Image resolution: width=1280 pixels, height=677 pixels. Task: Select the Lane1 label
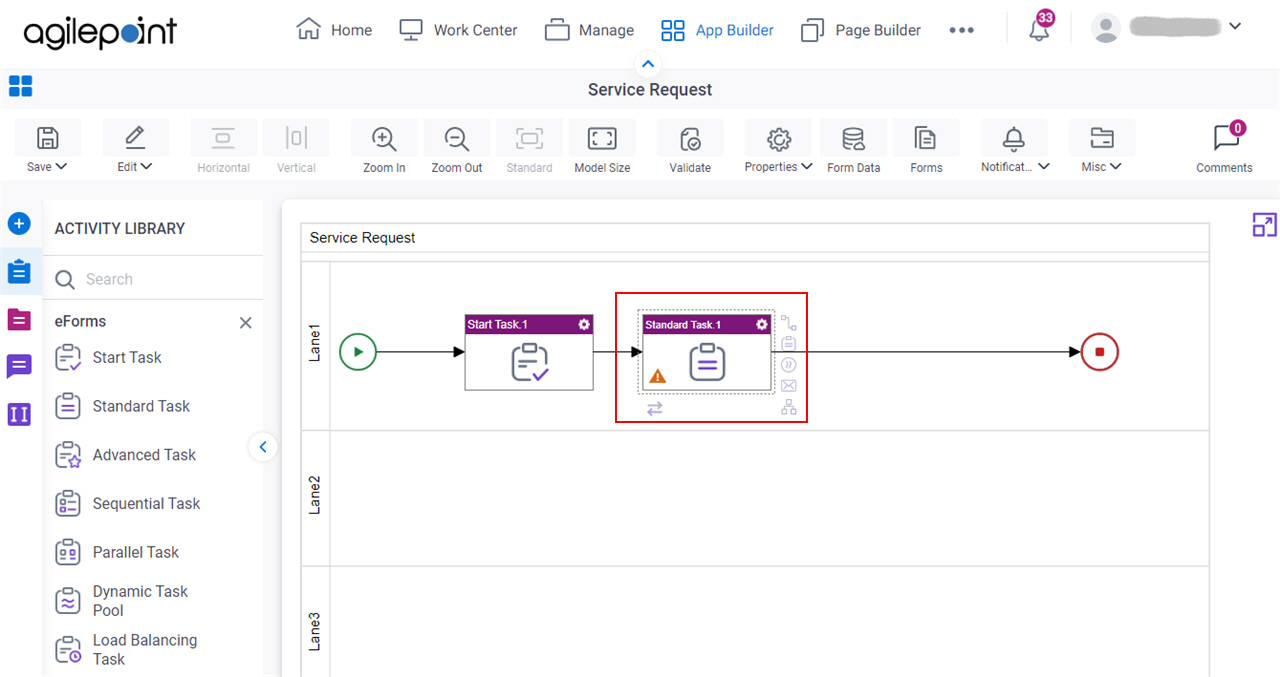point(315,341)
